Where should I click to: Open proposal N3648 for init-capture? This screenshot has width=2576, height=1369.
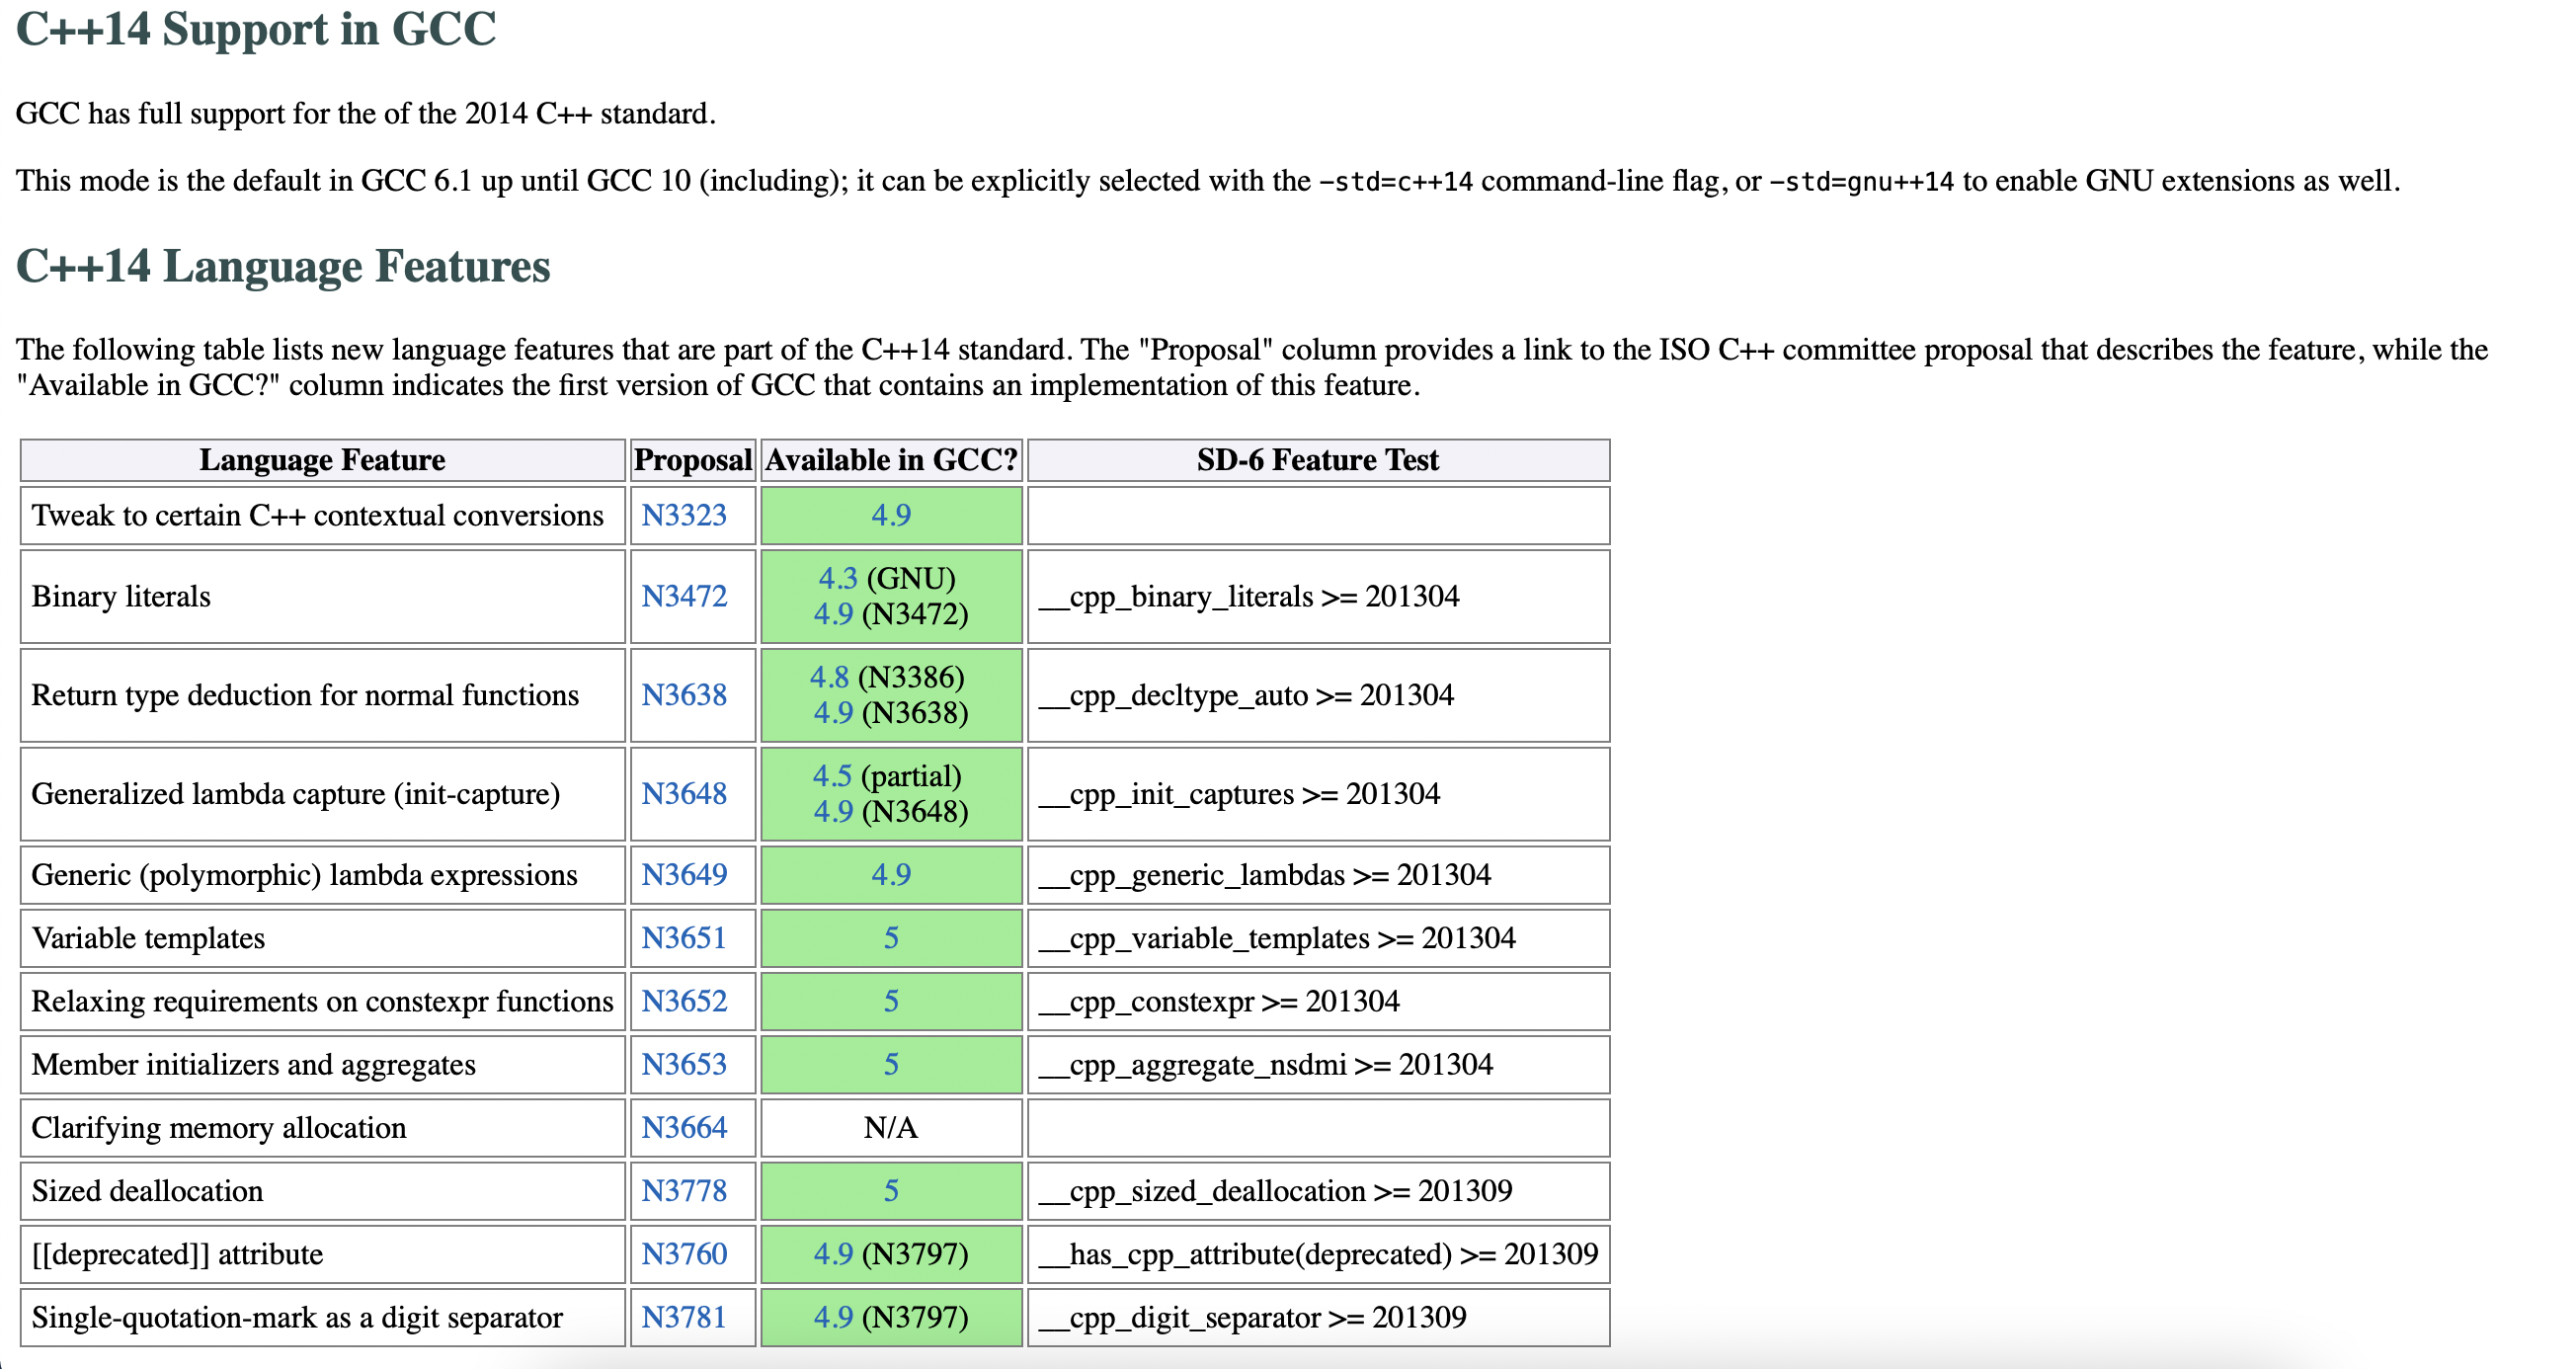pos(683,794)
